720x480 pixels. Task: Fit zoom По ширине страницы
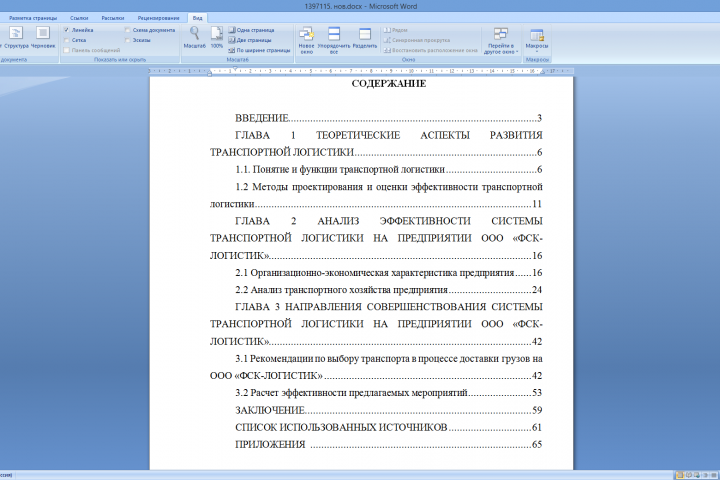pos(259,50)
